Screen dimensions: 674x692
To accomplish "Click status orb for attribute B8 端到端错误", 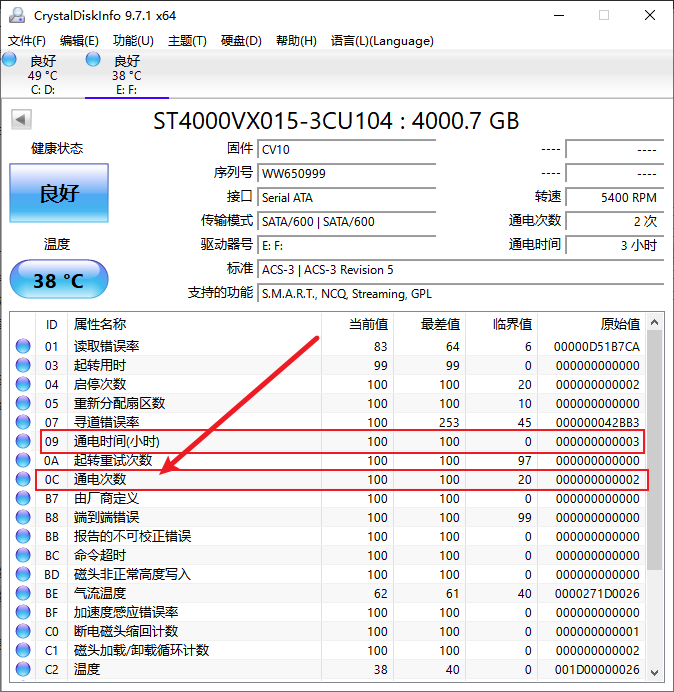I will (x=23, y=517).
